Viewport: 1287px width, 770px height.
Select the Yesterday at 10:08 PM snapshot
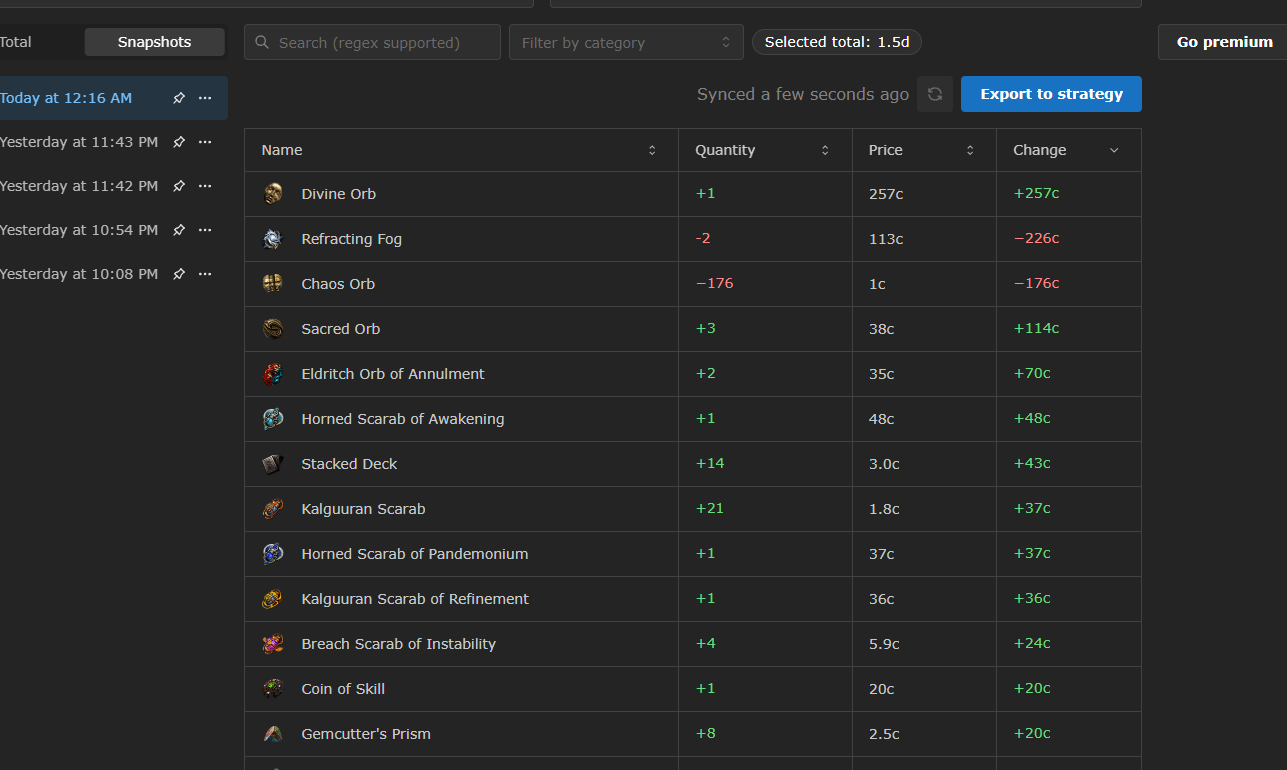tap(79, 274)
